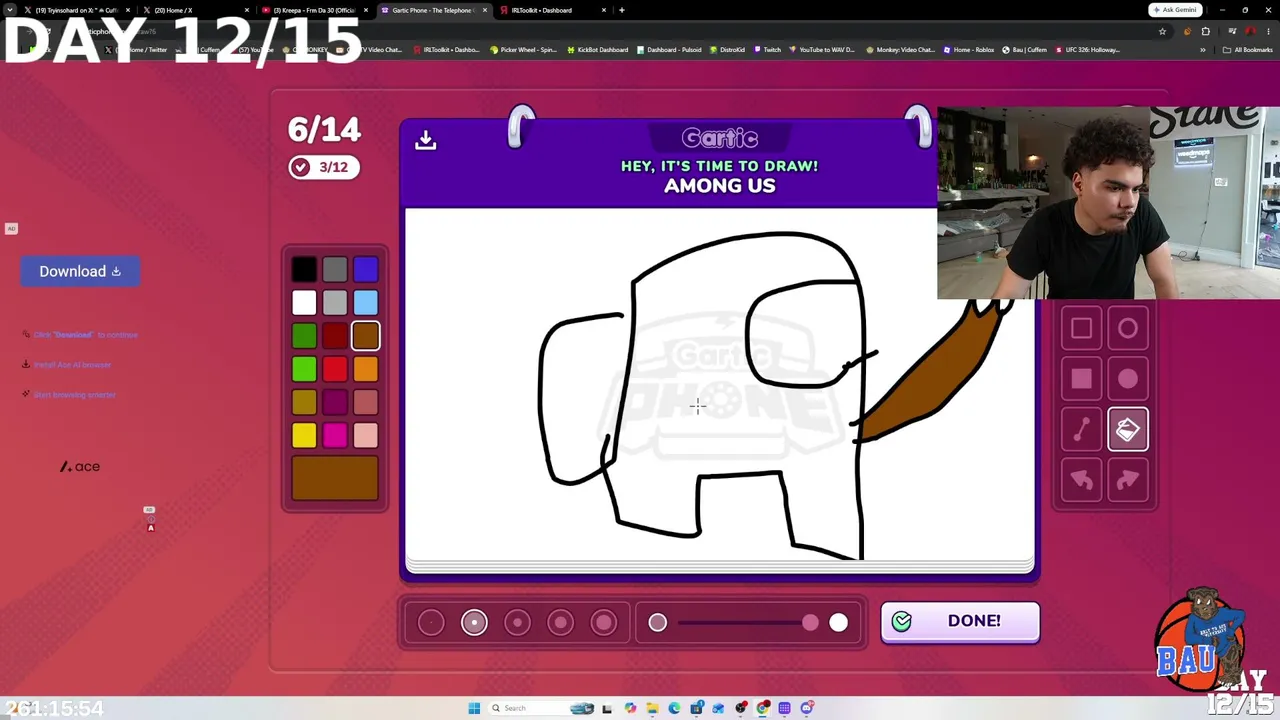Choose the white color swatch
Screen dimensions: 1280x720
(304, 303)
